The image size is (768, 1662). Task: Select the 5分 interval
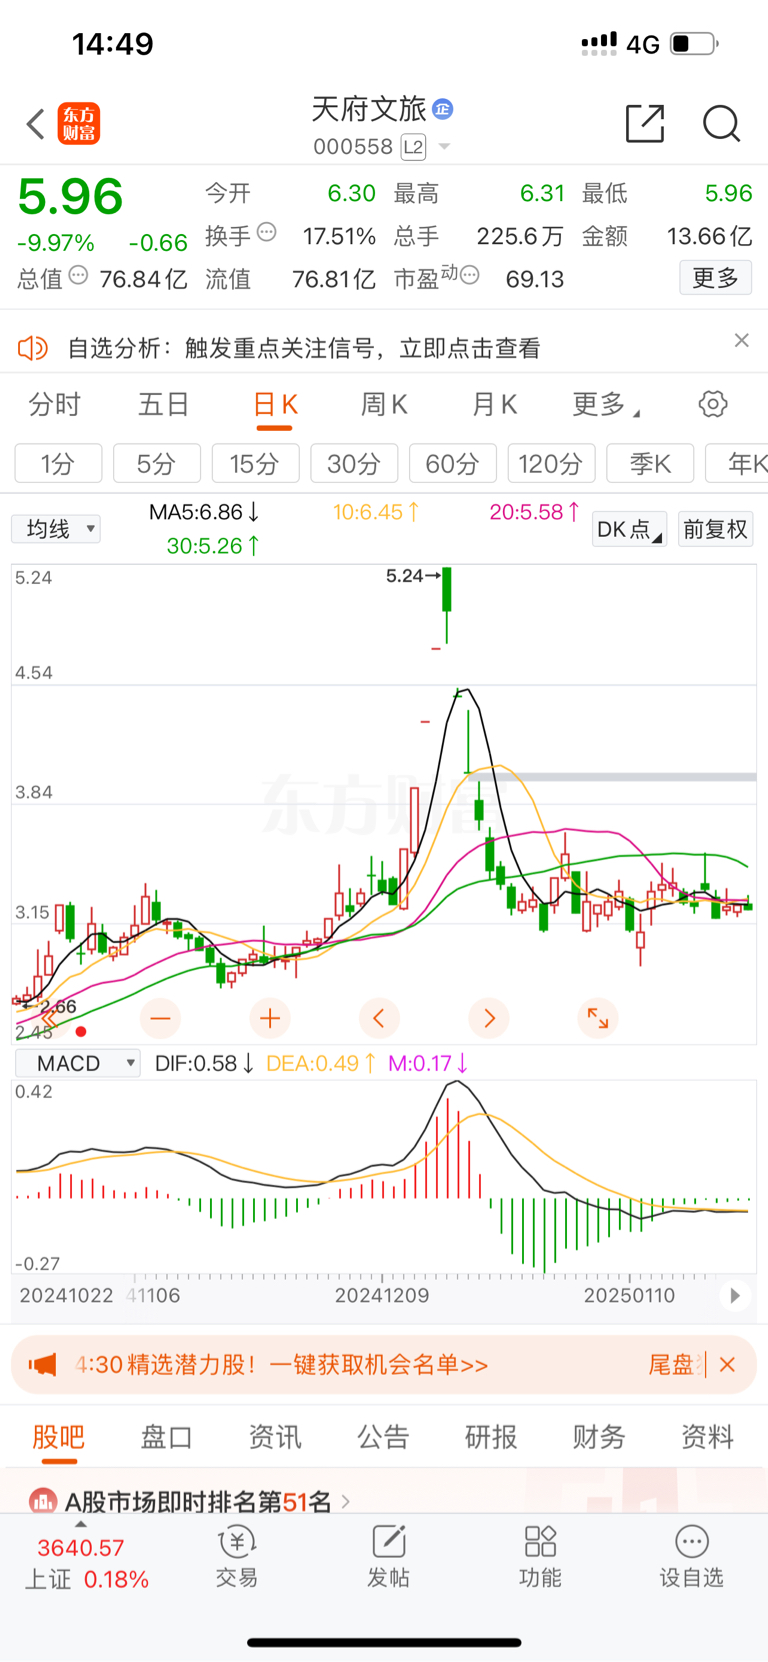[x=156, y=464]
